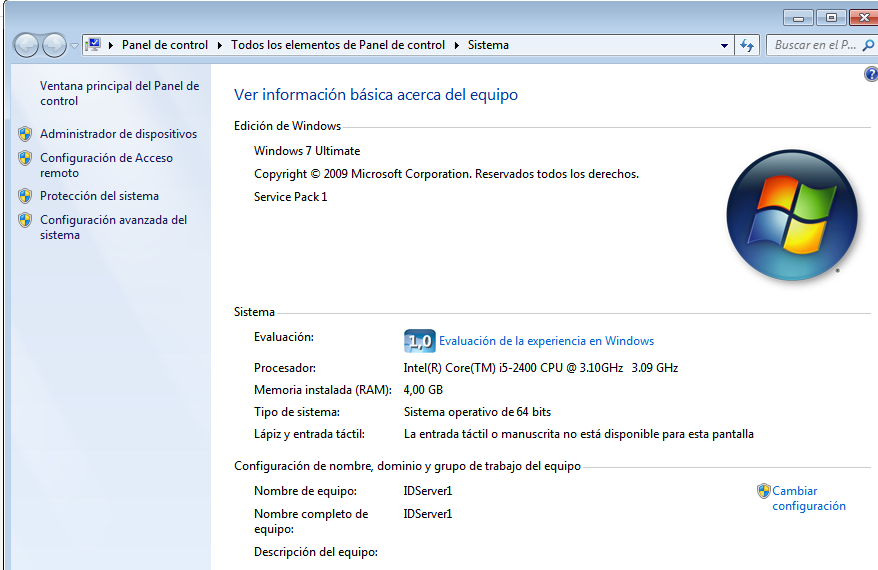Screen dimensions: 878x570
Task: Open address bar history dropdown arrow
Action: pyautogui.click(x=724, y=45)
